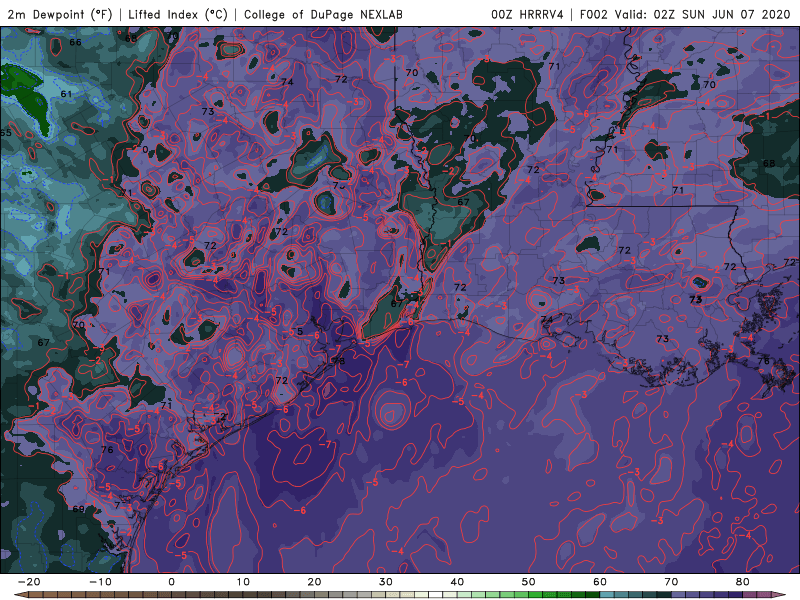Image resolution: width=800 pixels, height=600 pixels.
Task: Click the left arrow end of the color bar
Action: click(20, 595)
